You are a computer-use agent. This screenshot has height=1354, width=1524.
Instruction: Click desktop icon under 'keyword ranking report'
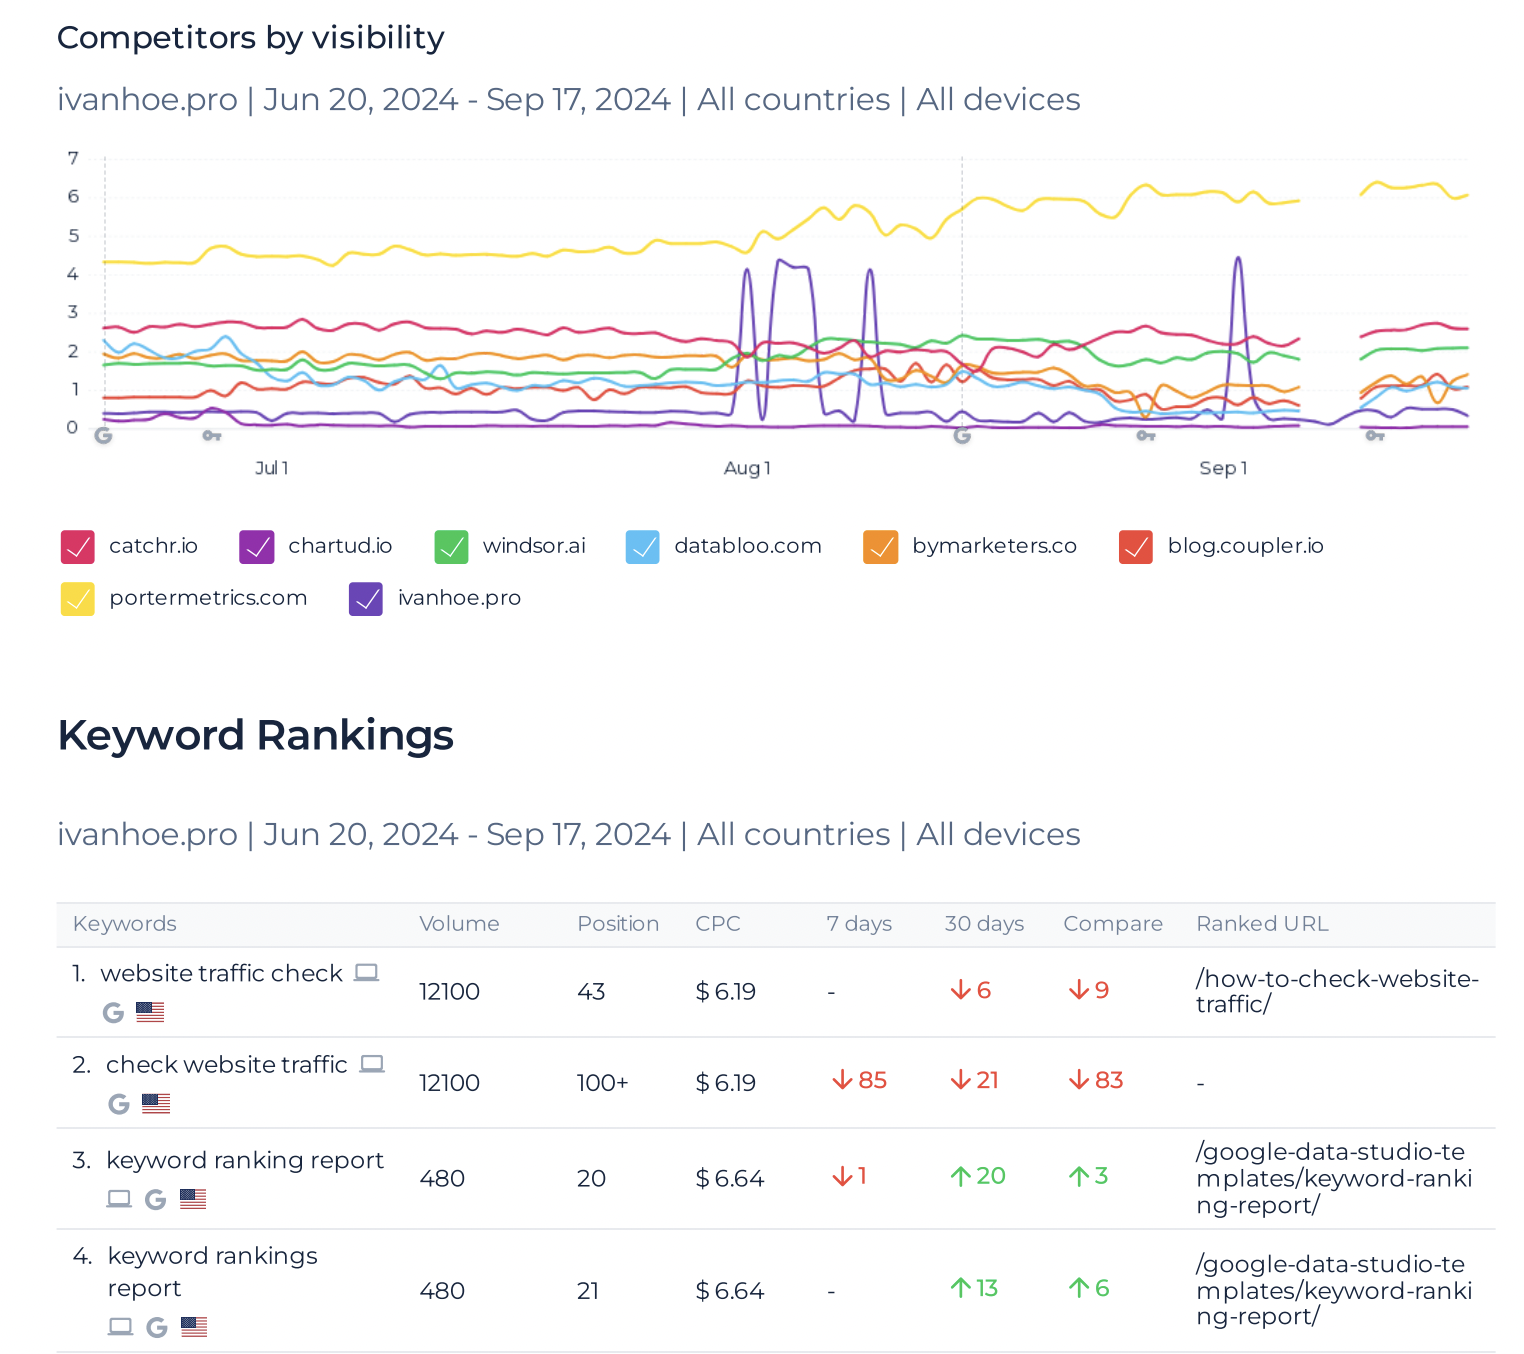click(x=119, y=1198)
